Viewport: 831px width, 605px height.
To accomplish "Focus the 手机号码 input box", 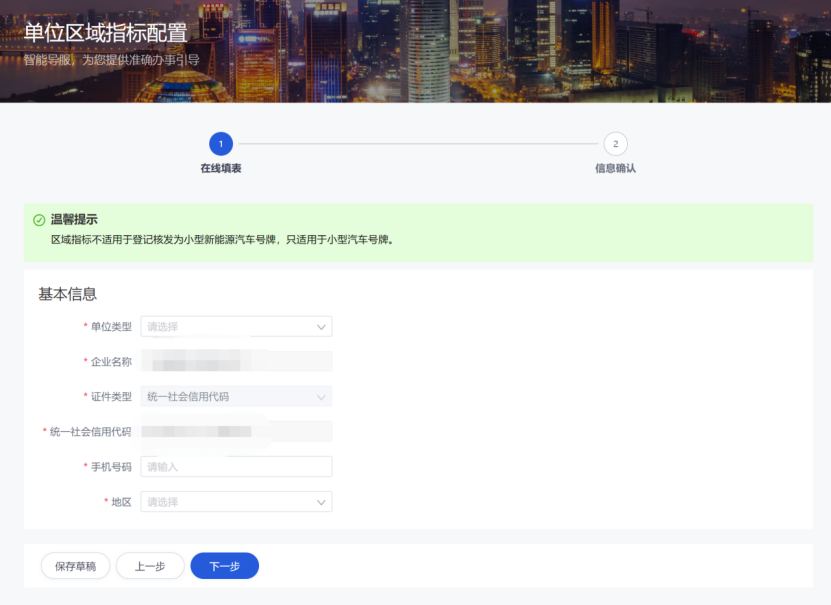I will [x=236, y=467].
